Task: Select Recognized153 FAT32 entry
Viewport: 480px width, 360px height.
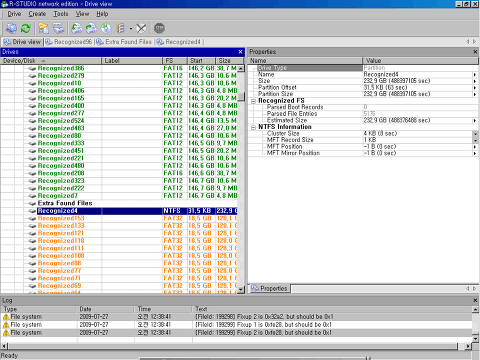Action: [61, 218]
